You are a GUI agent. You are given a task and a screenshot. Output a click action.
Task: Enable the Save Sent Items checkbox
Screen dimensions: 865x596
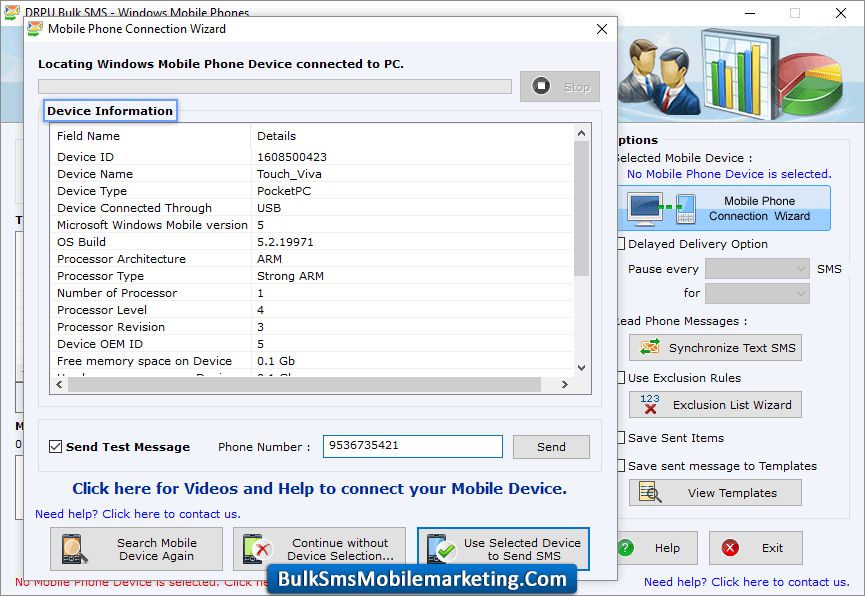coord(621,438)
